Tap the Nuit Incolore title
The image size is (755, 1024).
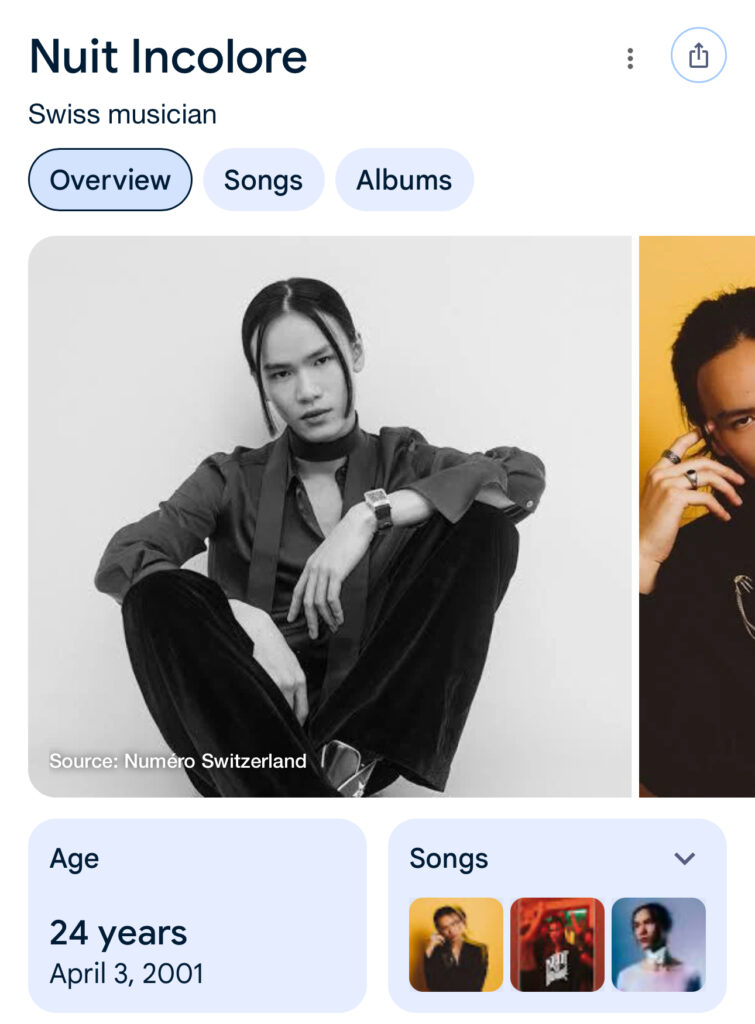pos(168,57)
